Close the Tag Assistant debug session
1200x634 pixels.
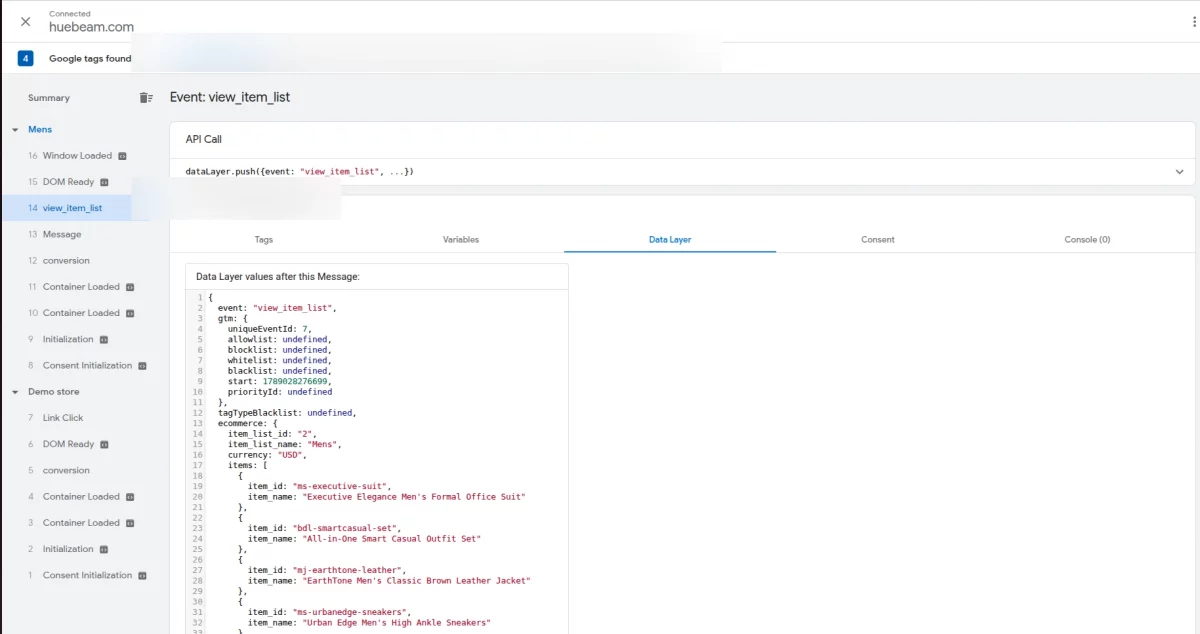coord(25,21)
